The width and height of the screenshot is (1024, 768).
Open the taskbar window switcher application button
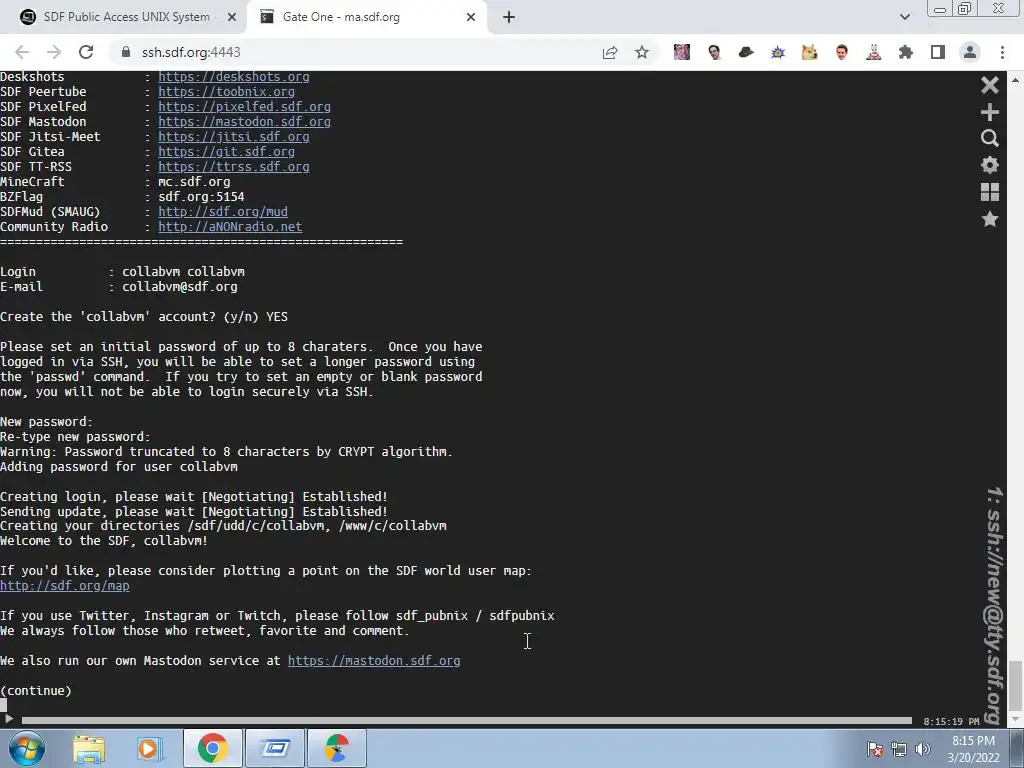[275, 748]
